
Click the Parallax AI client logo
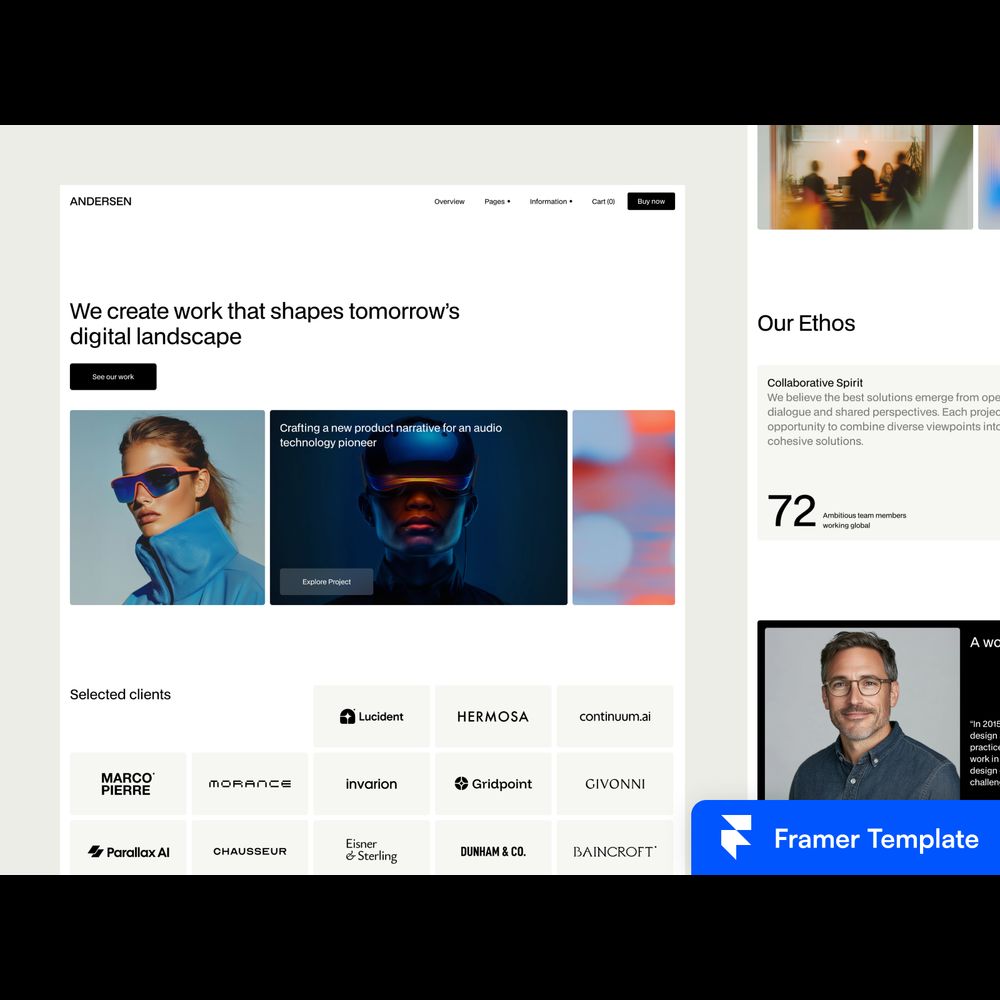coord(129,852)
